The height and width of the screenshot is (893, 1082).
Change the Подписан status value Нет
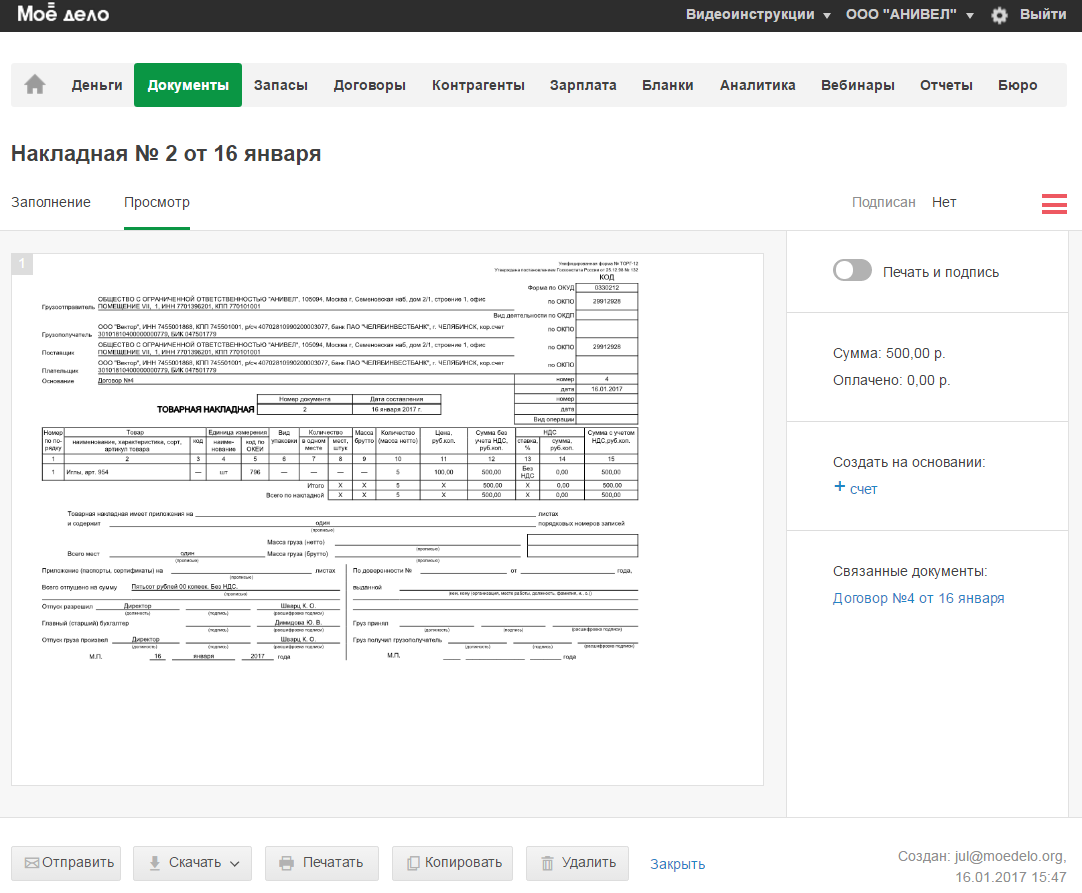[x=944, y=202]
